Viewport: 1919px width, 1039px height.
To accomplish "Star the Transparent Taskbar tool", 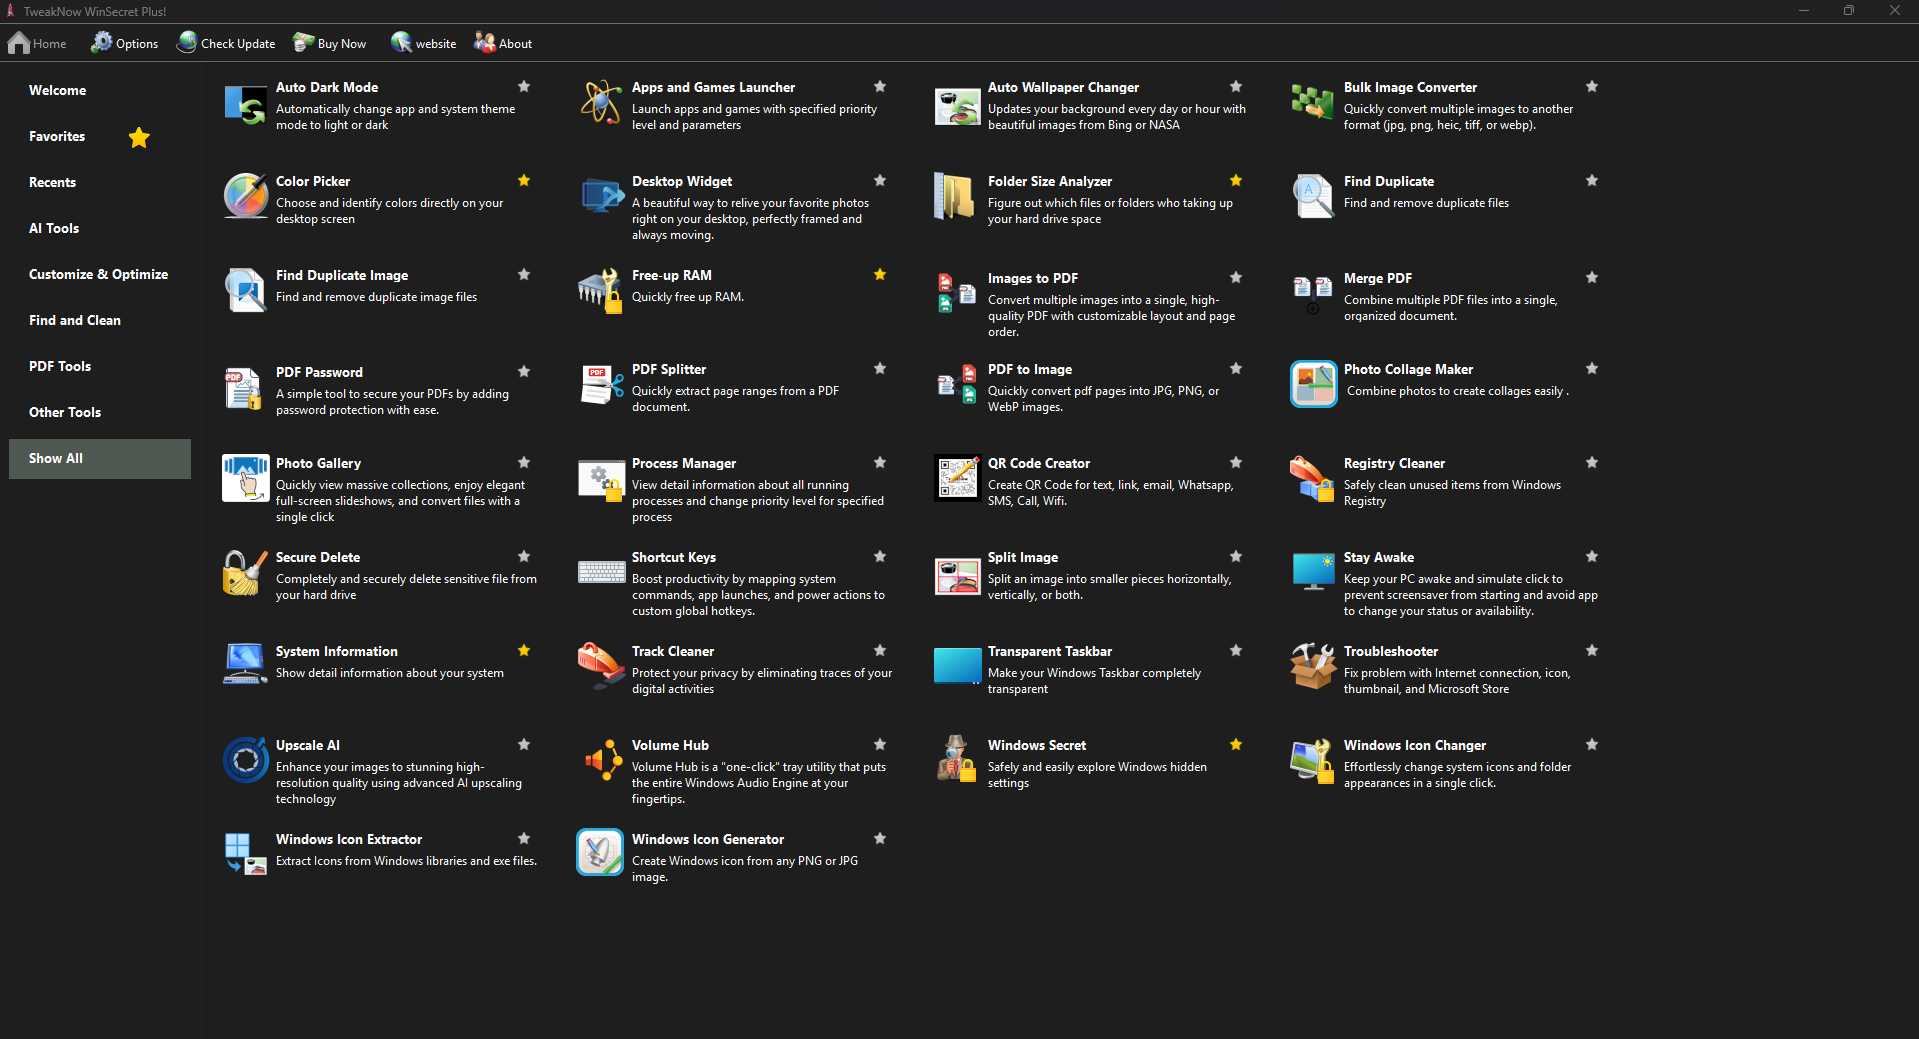I will [x=1236, y=651].
